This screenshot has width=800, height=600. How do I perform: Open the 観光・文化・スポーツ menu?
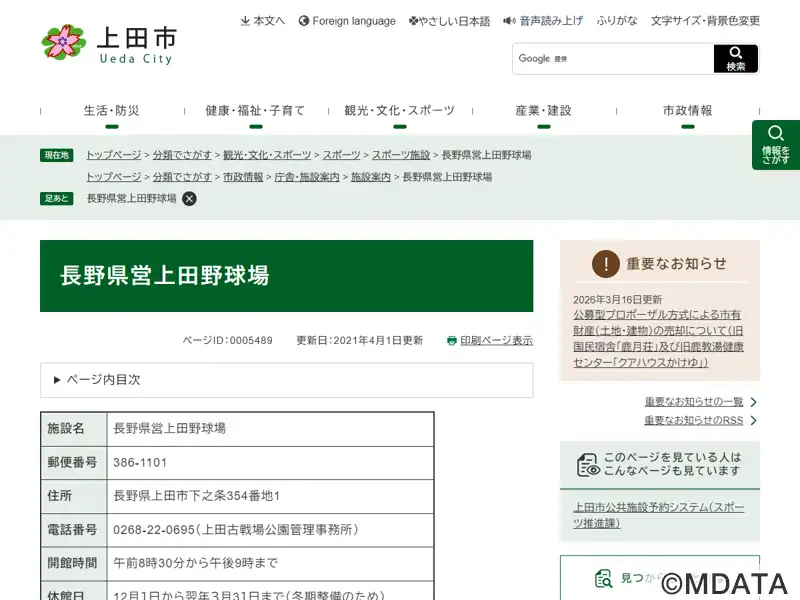[x=399, y=111]
